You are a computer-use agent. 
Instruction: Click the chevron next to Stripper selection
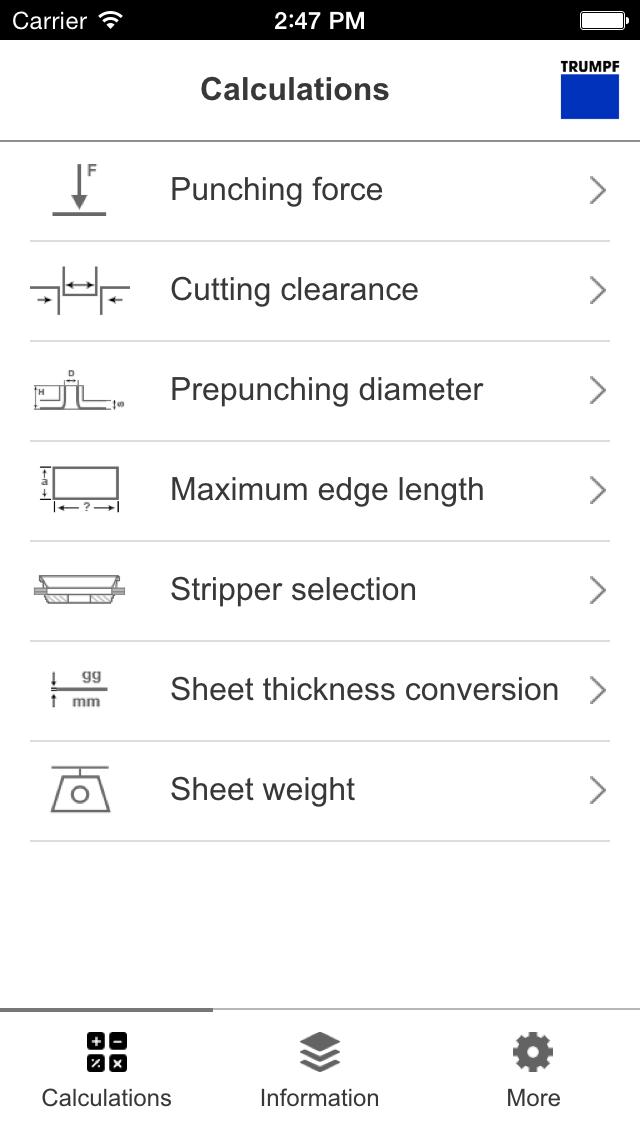coord(598,590)
